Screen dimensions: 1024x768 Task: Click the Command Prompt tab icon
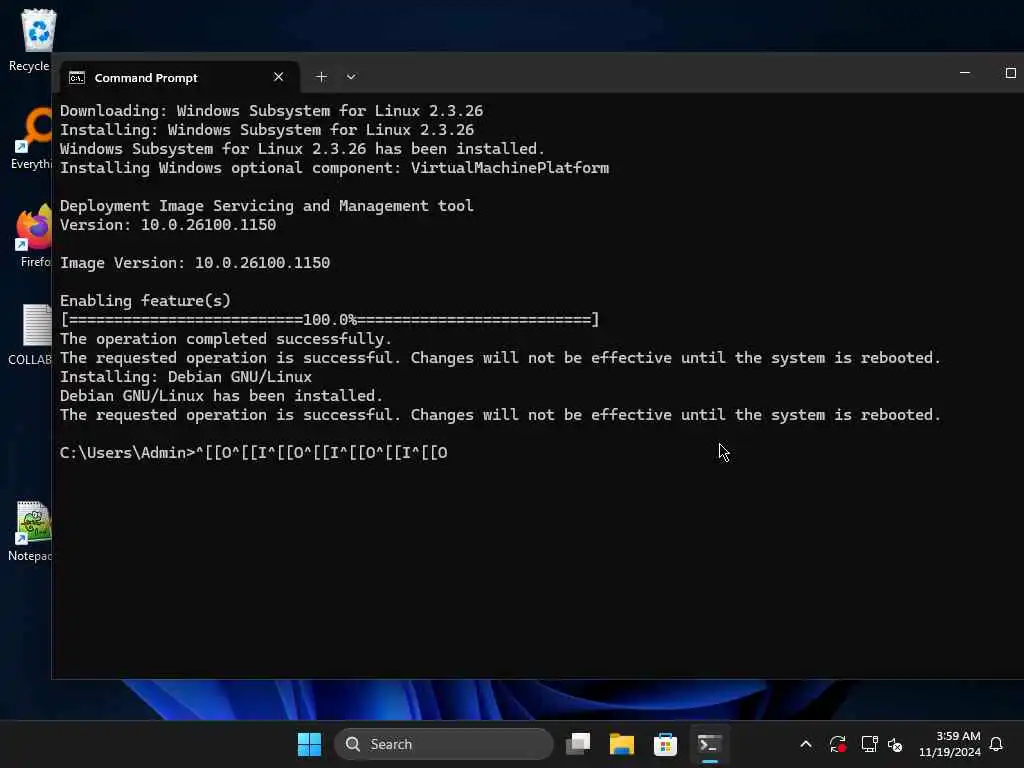[x=77, y=78]
